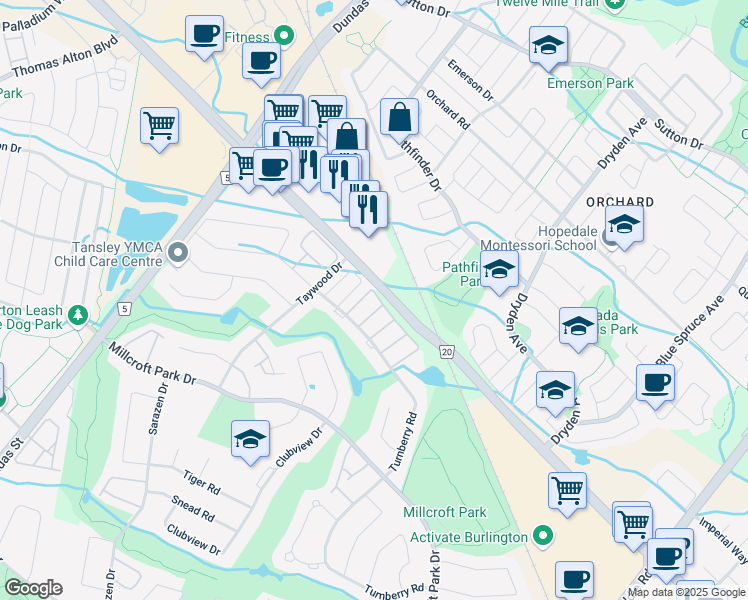Select the Tiger Rd street label
748x600 pixels.
tap(202, 482)
